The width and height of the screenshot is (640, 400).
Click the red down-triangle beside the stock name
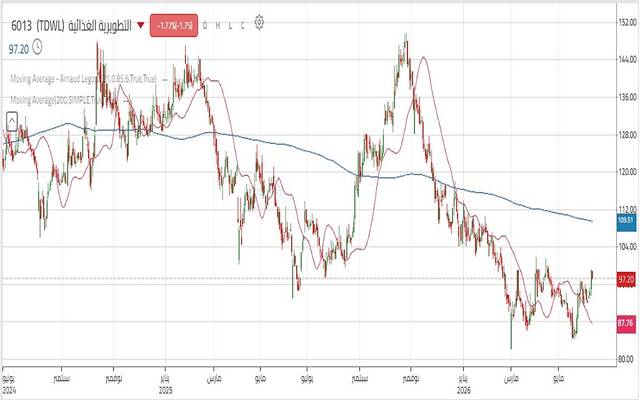tap(141, 25)
